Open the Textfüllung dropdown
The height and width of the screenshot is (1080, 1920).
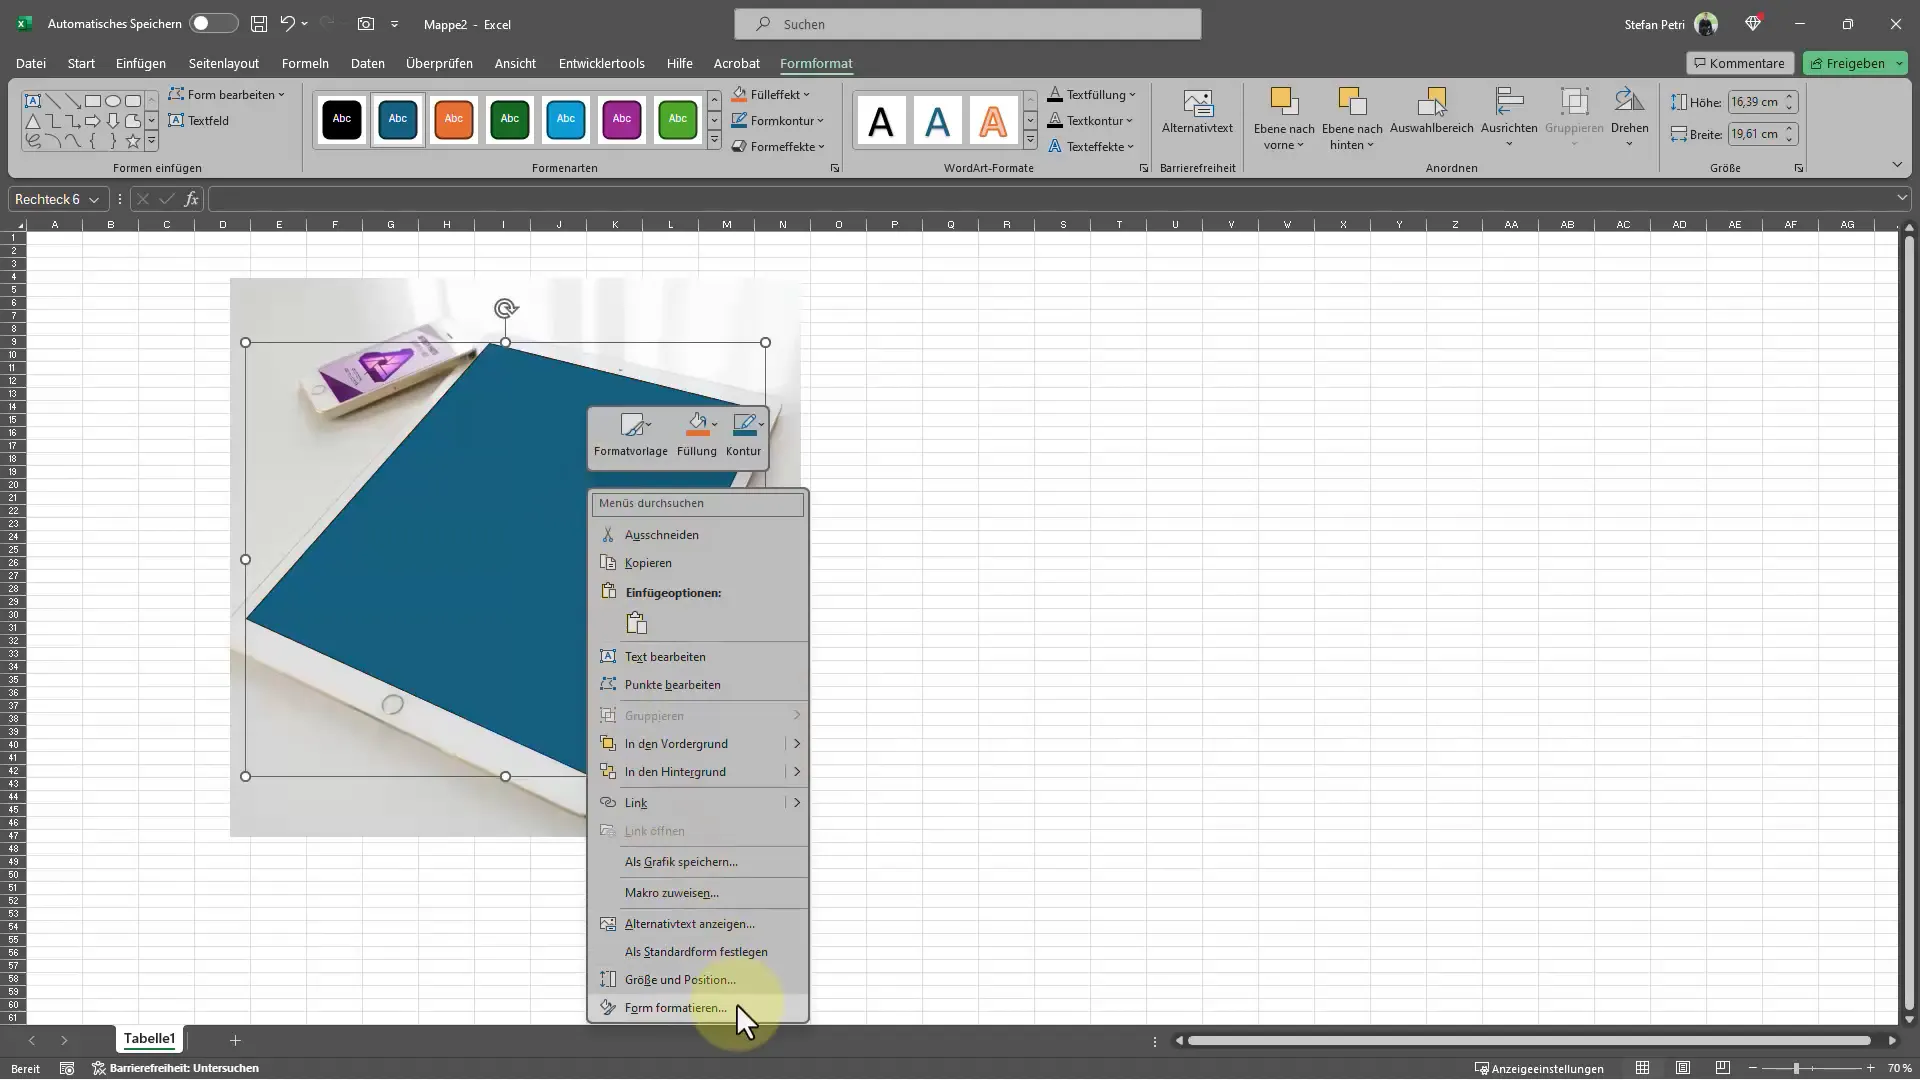coord(1091,94)
